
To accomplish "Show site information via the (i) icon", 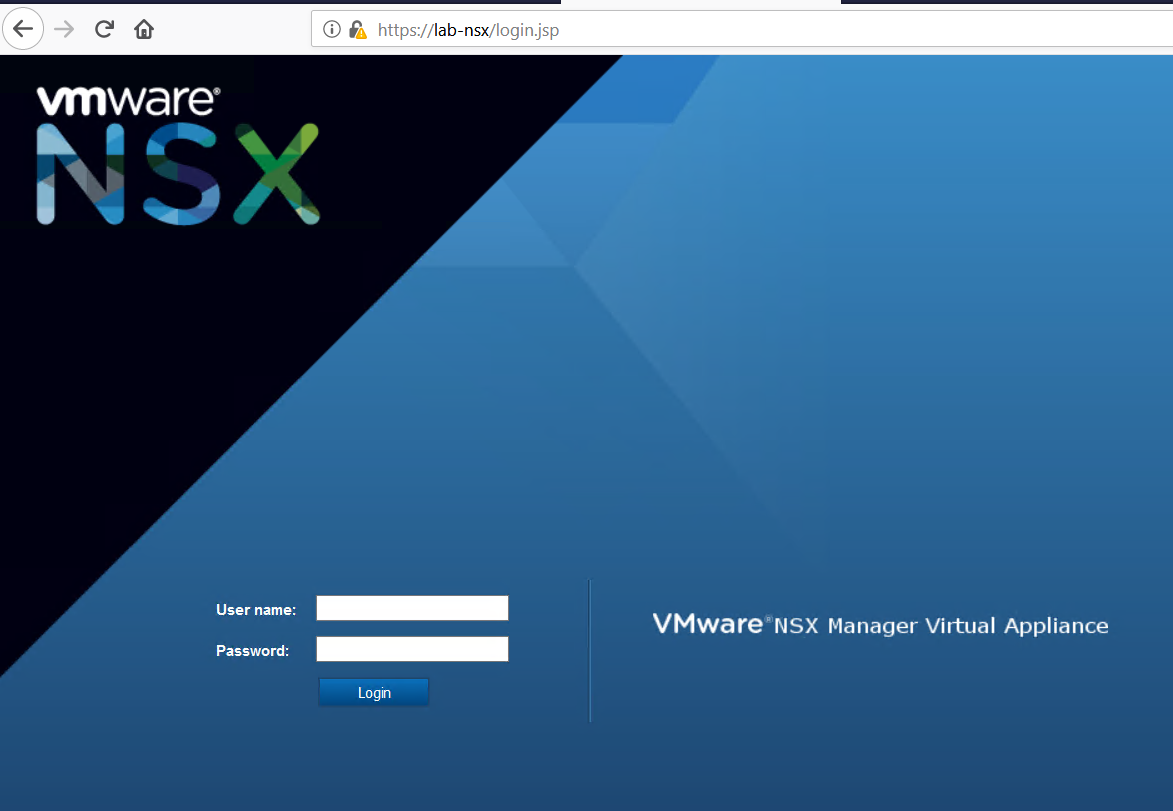I will click(333, 30).
